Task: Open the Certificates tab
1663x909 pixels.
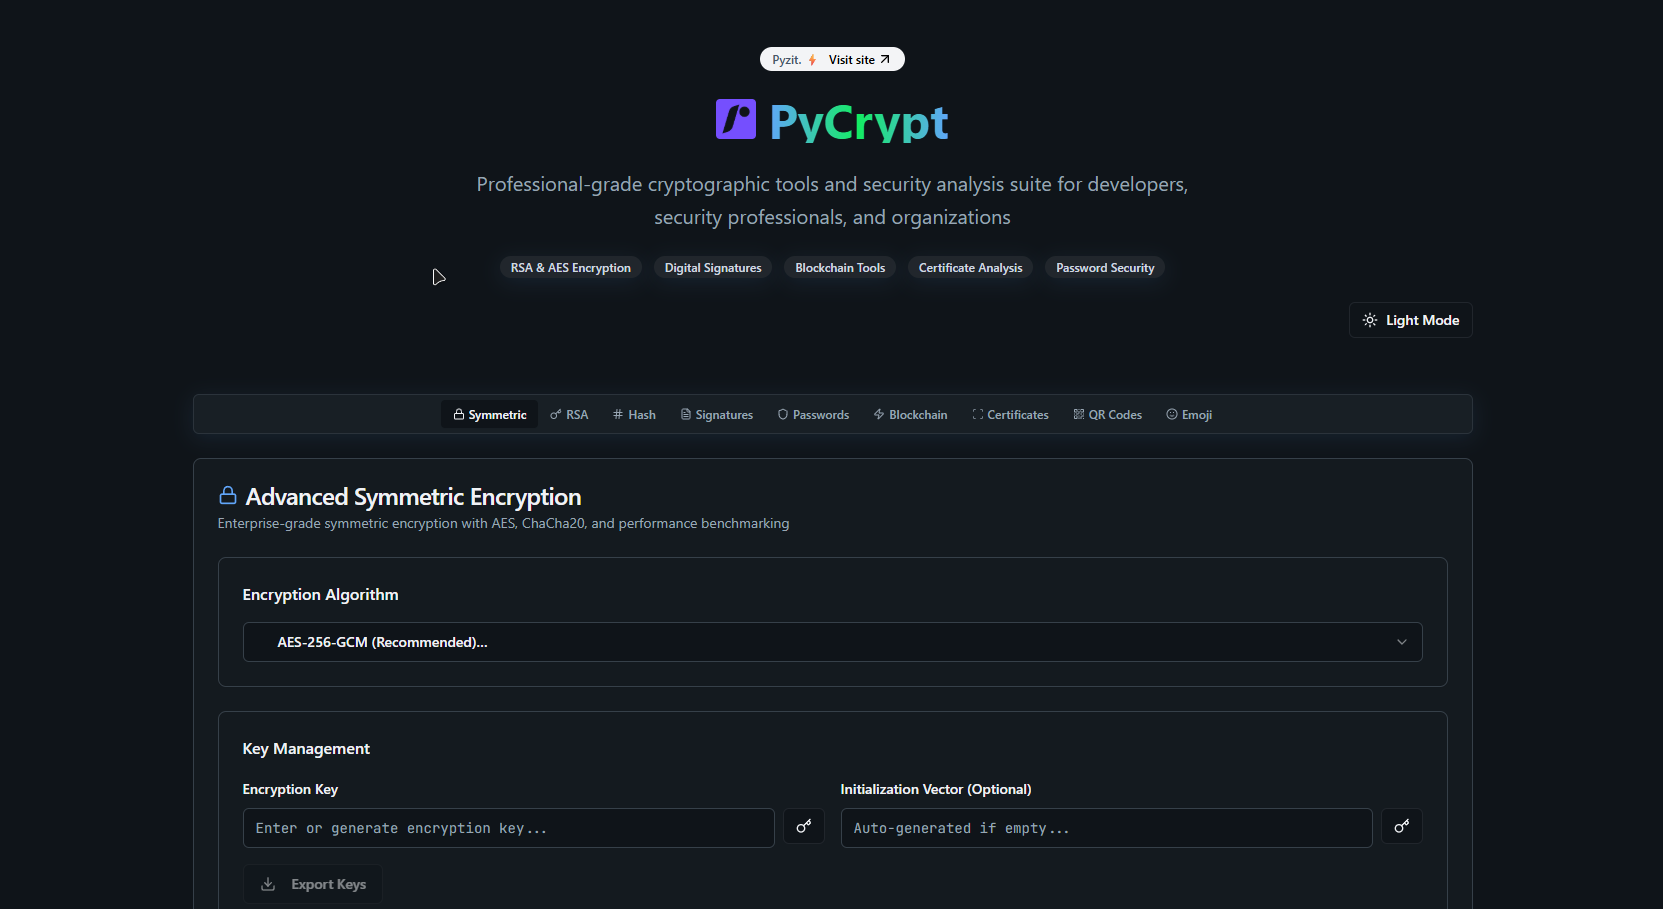Action: point(1010,415)
